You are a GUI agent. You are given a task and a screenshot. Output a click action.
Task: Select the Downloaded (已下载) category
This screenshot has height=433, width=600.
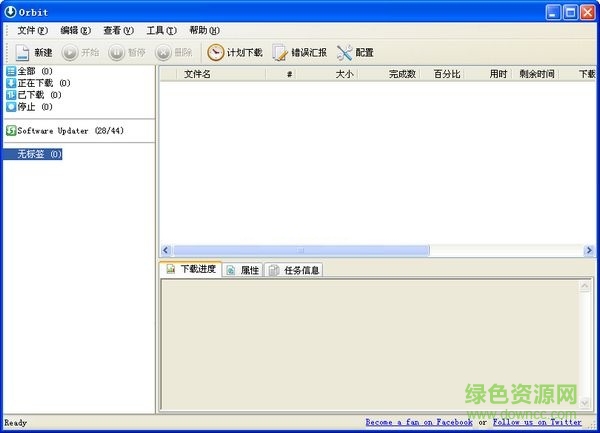click(x=34, y=95)
